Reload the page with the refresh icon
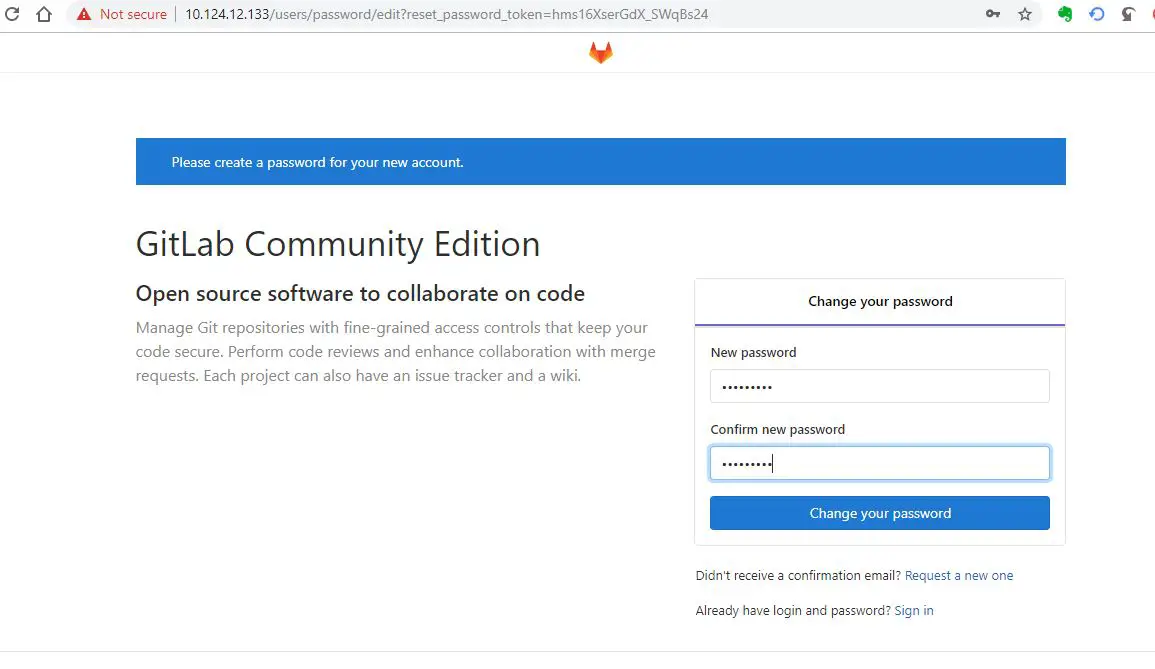This screenshot has width=1155, height=669. tap(12, 15)
